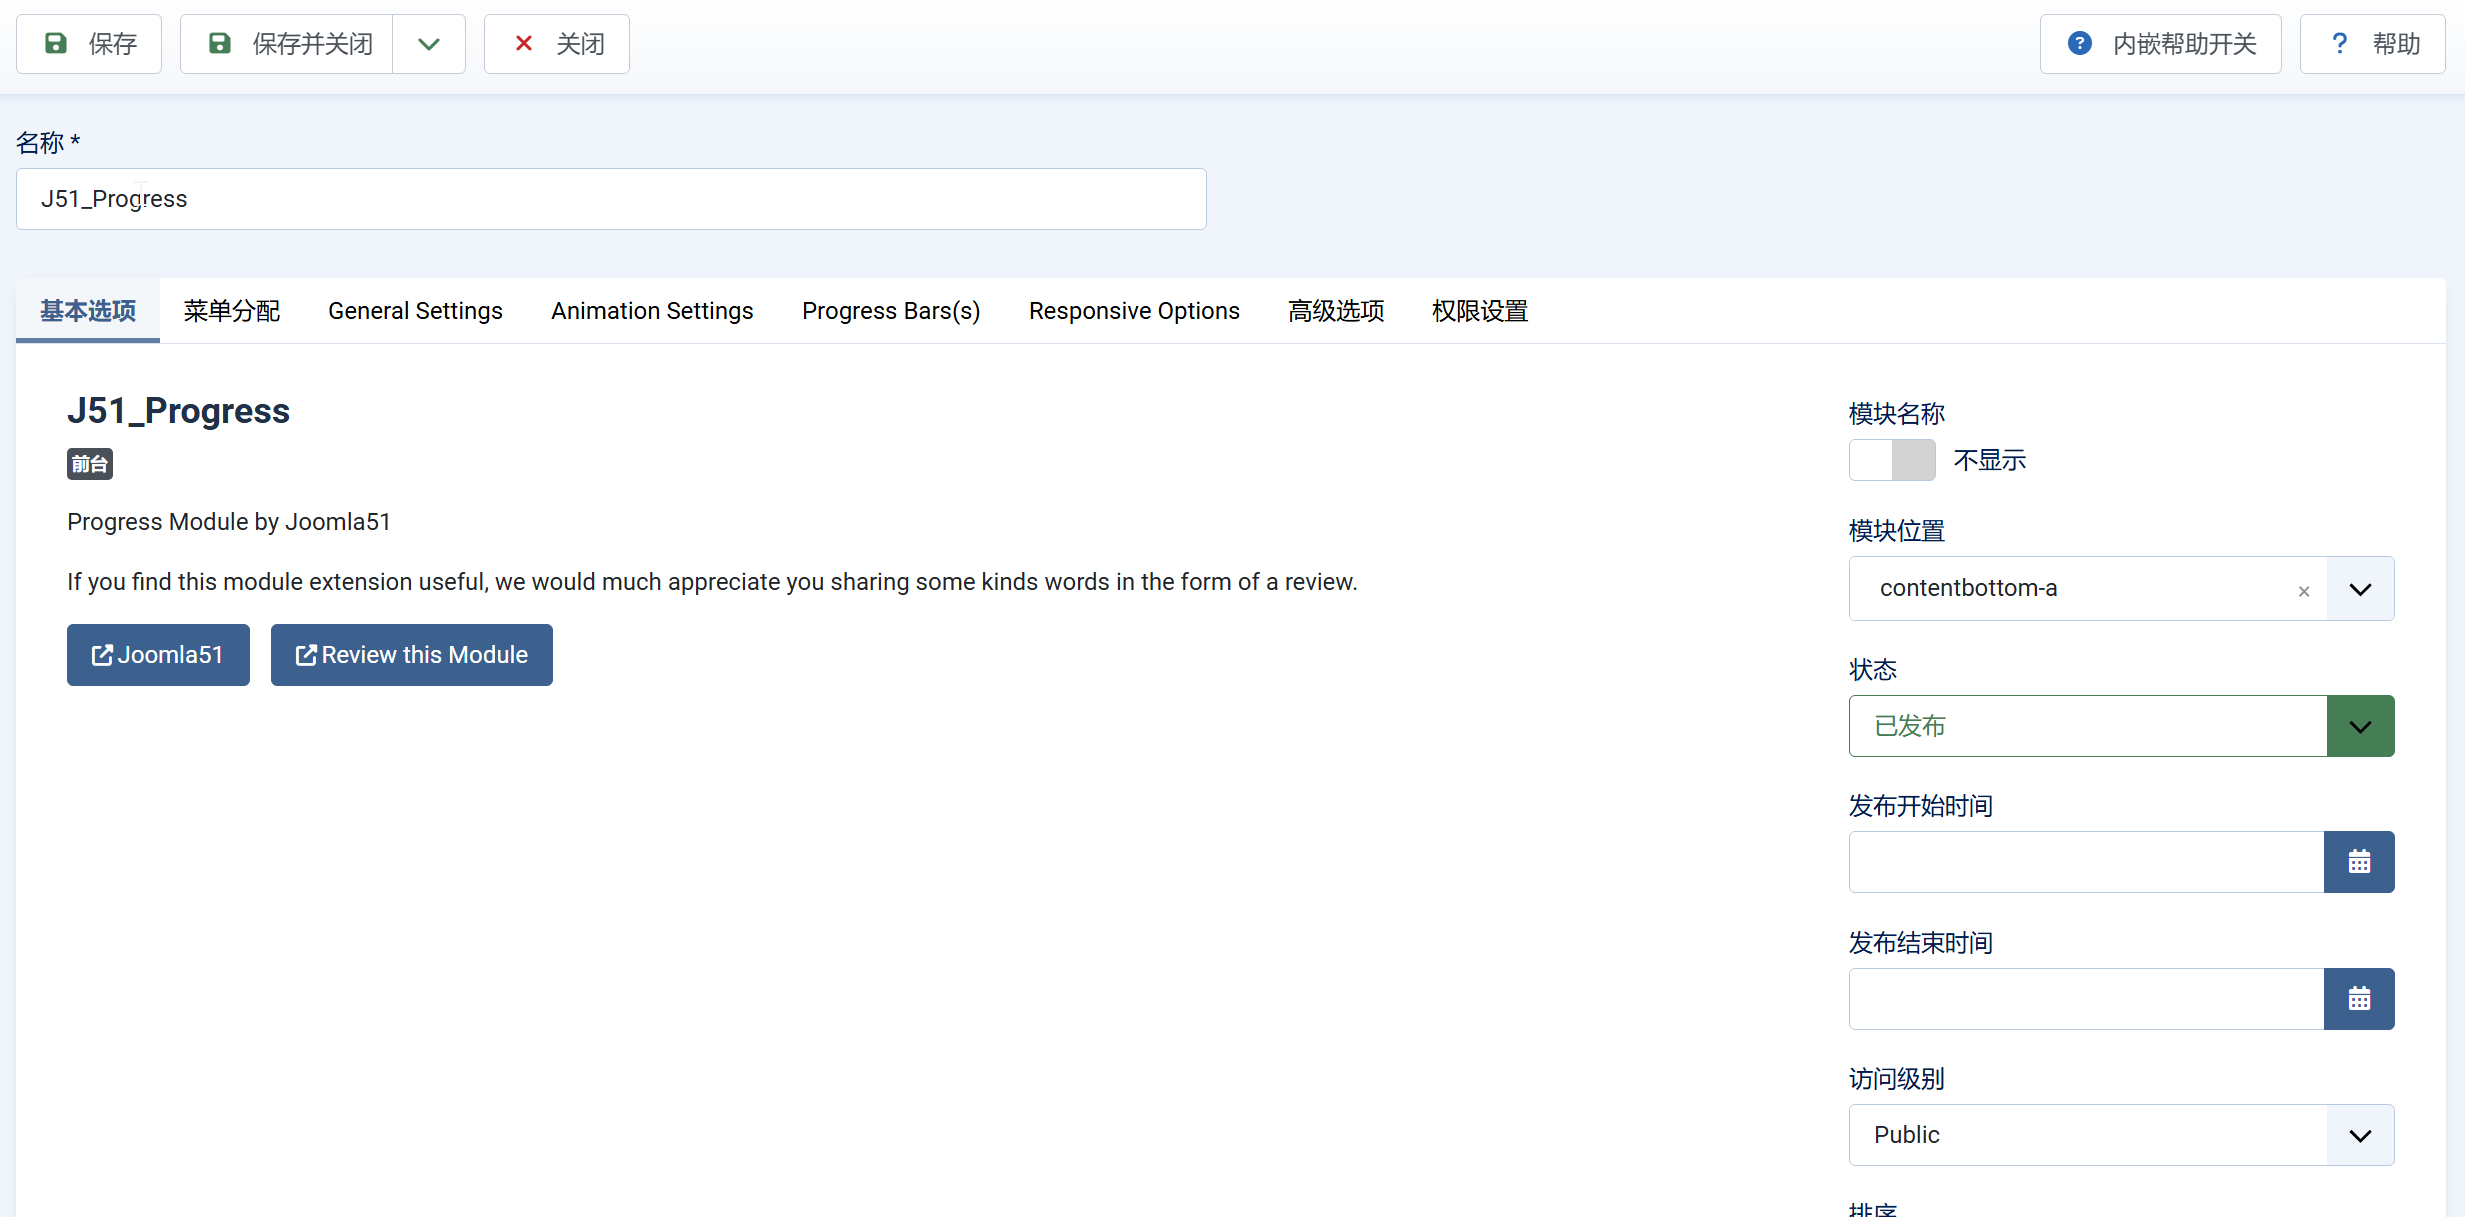Toggle the module title display switch
Viewport: 2465px width, 1217px height.
1892,460
